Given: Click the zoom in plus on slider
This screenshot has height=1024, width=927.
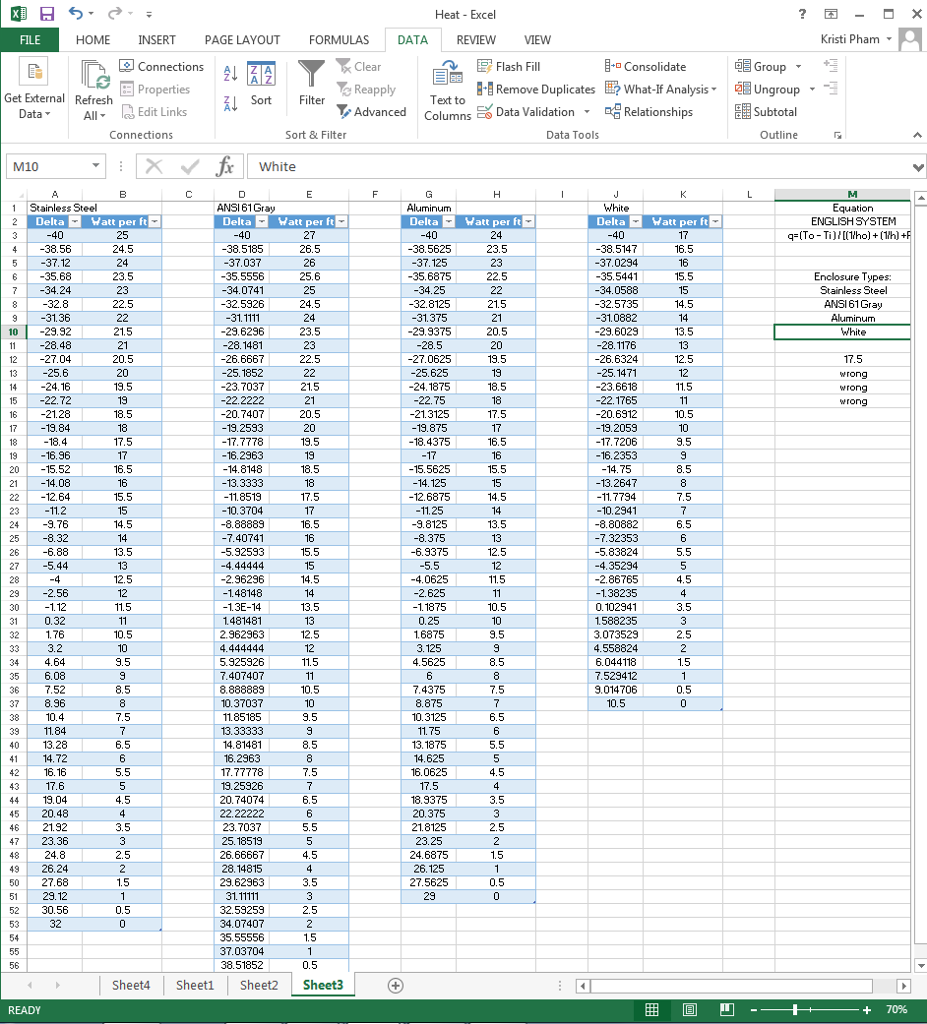Looking at the screenshot, I should click(868, 1009).
